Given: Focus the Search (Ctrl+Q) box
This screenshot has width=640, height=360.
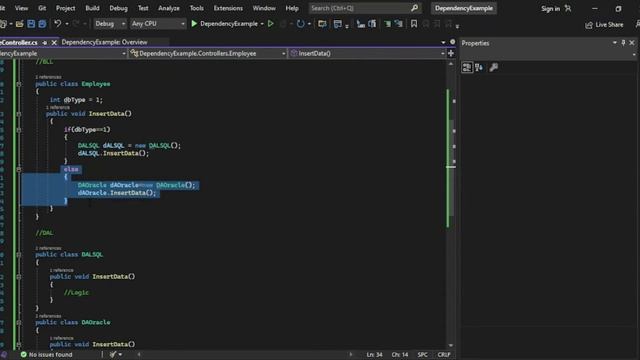Looking at the screenshot, I should point(365,8).
